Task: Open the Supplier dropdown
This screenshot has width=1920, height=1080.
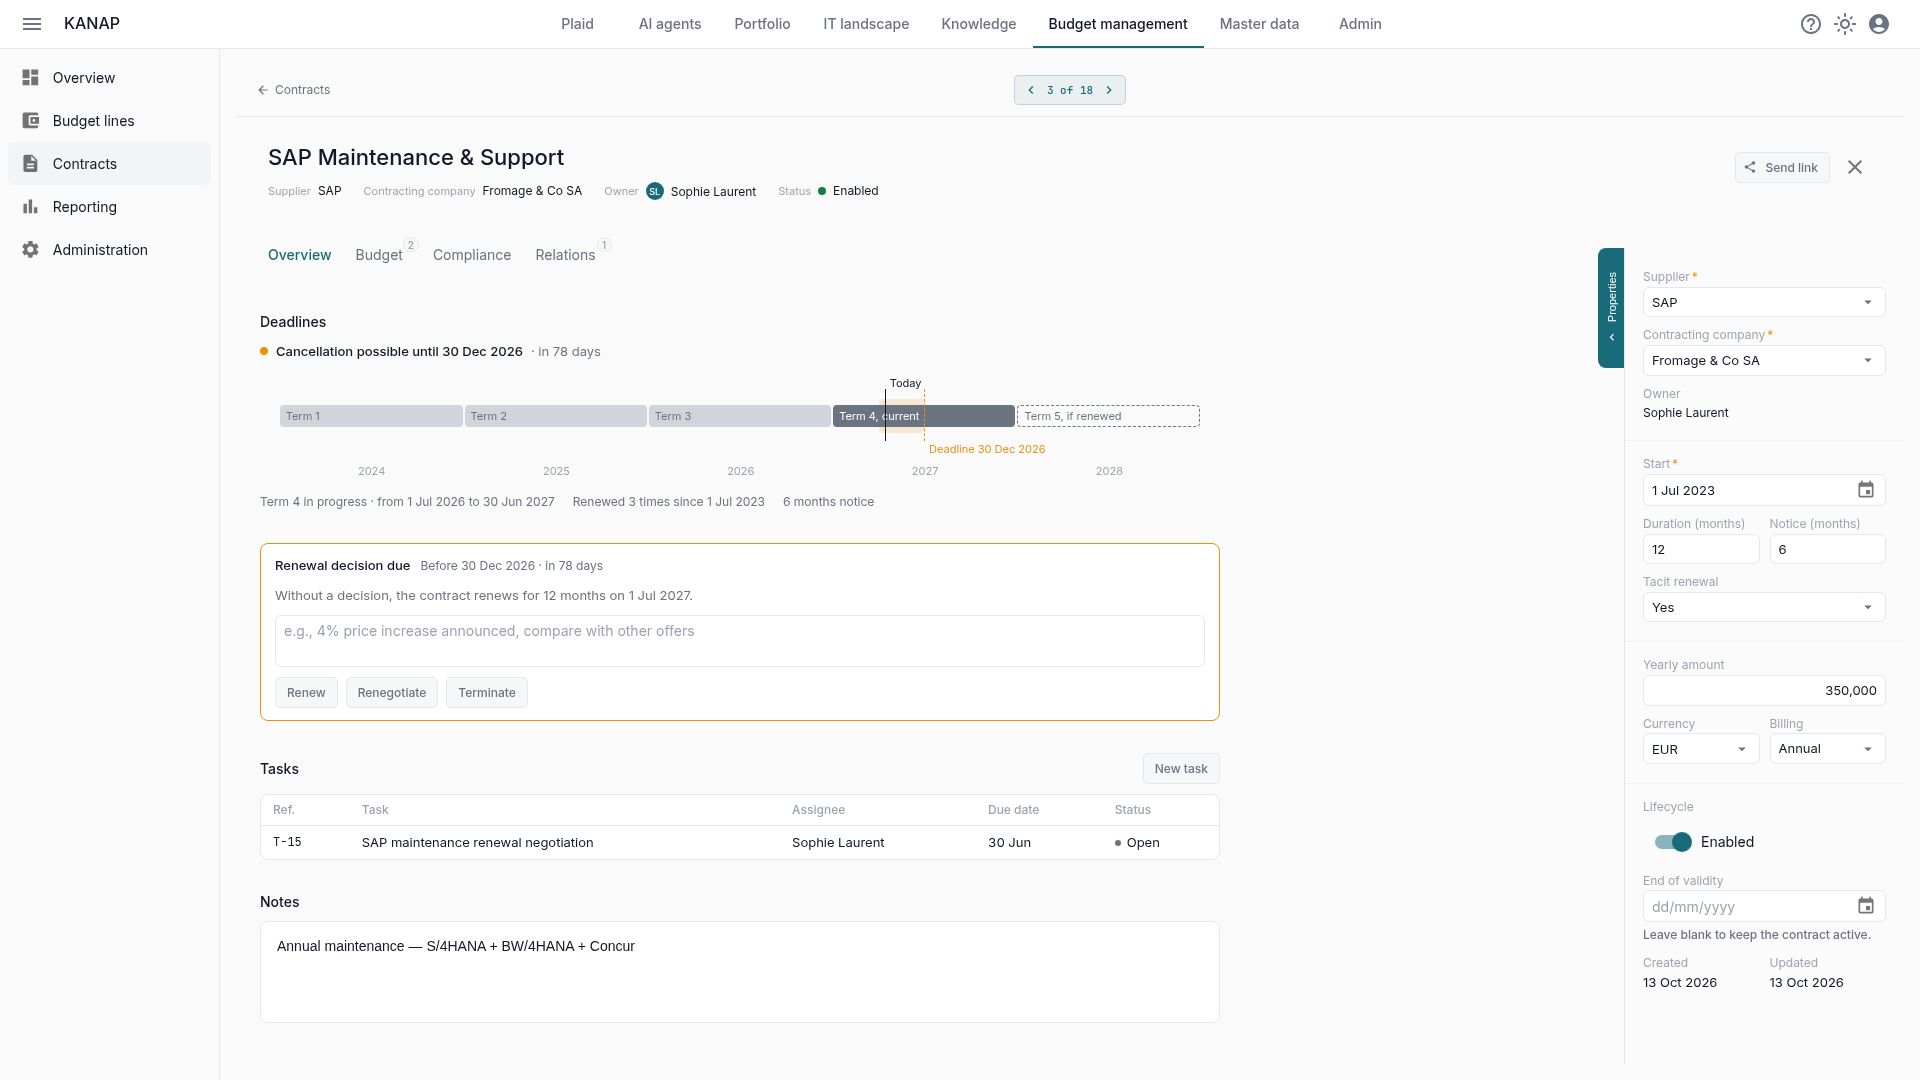Action: (x=1764, y=302)
